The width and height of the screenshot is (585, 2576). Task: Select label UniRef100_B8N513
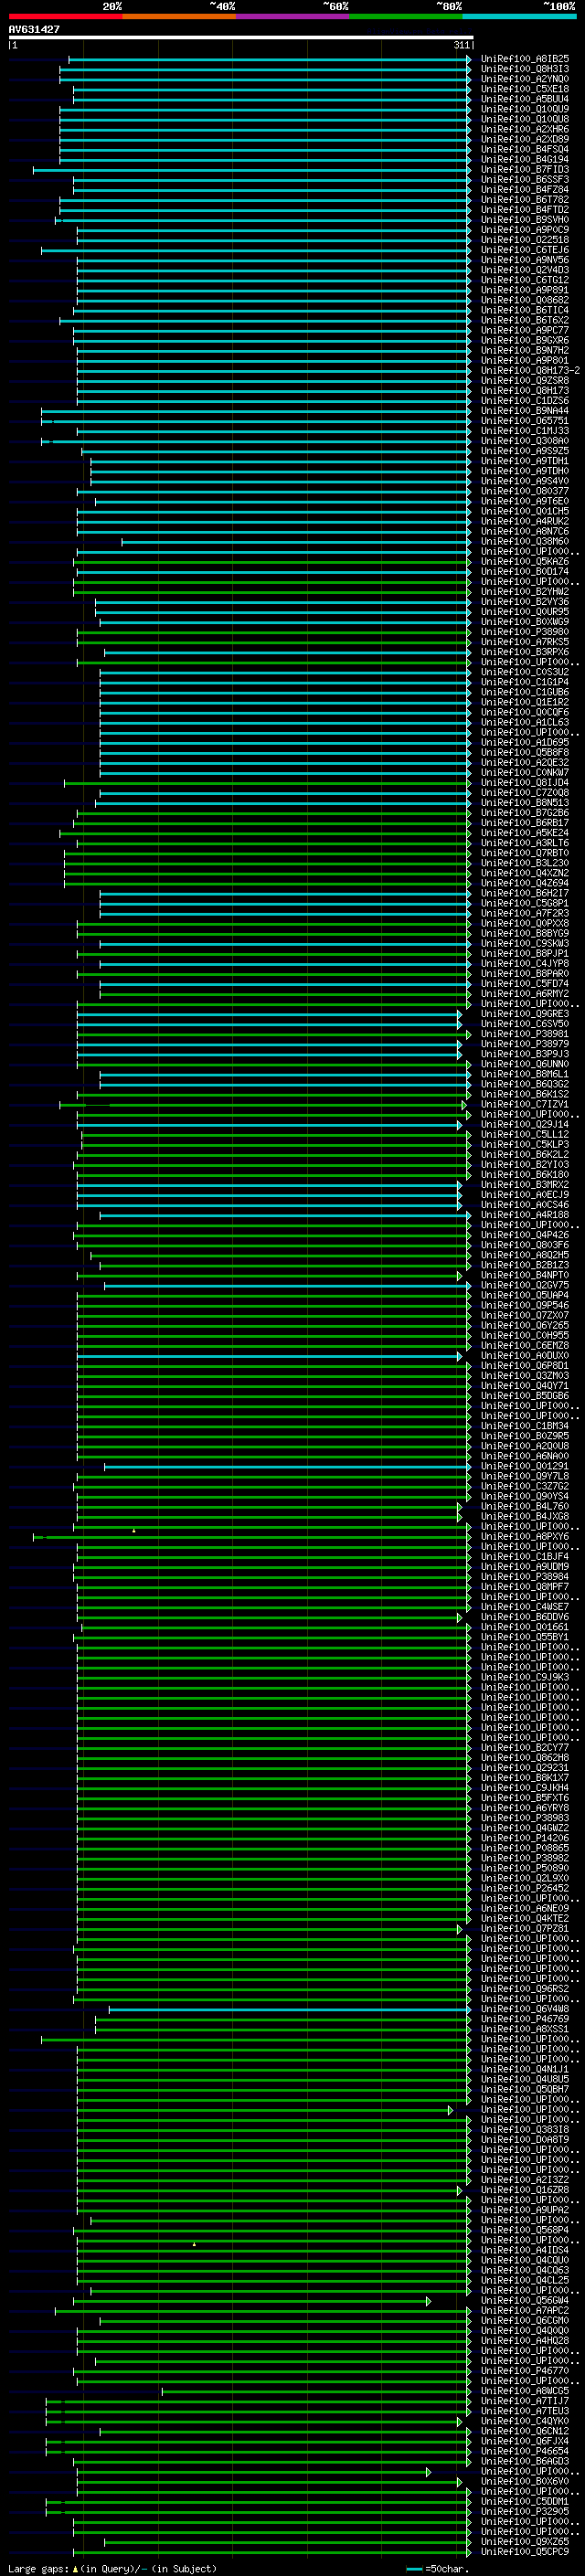point(524,803)
